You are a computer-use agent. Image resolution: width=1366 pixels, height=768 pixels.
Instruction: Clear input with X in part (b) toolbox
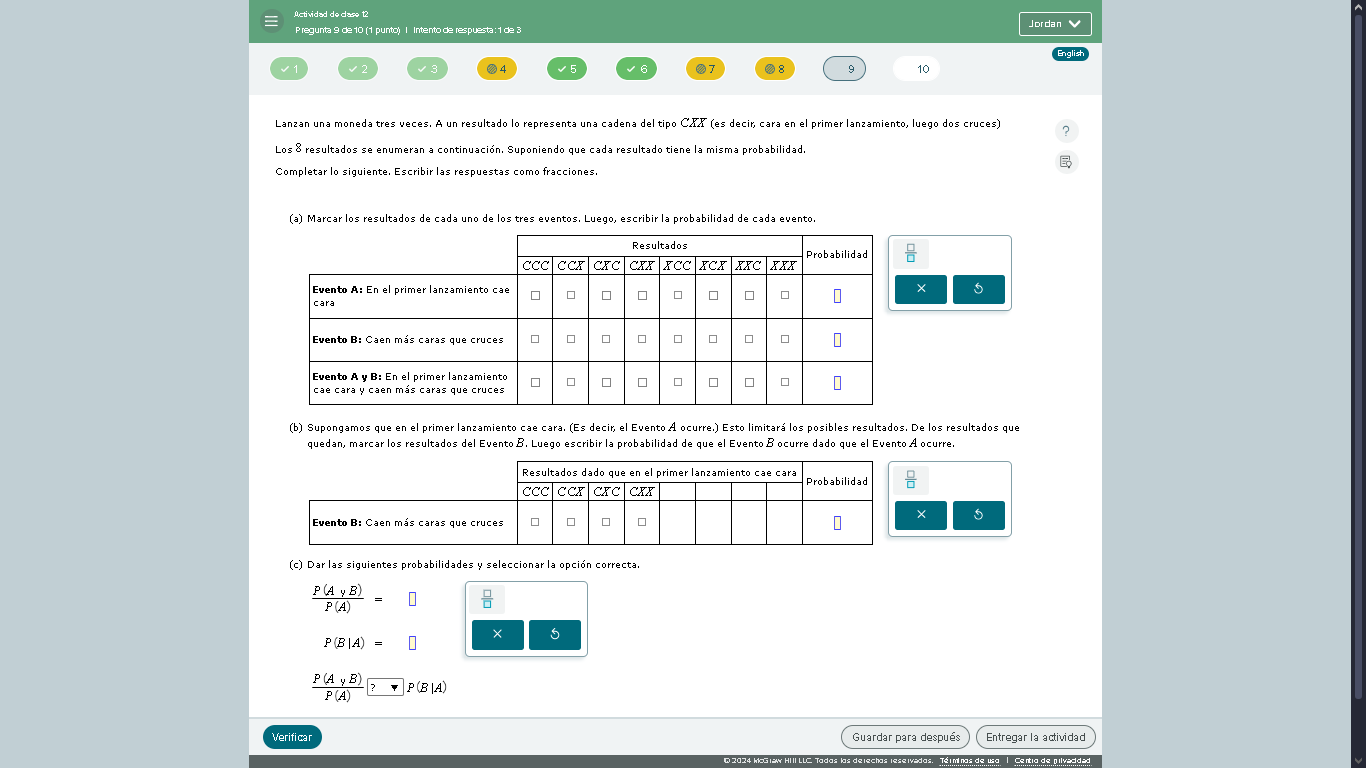pyautogui.click(x=921, y=515)
